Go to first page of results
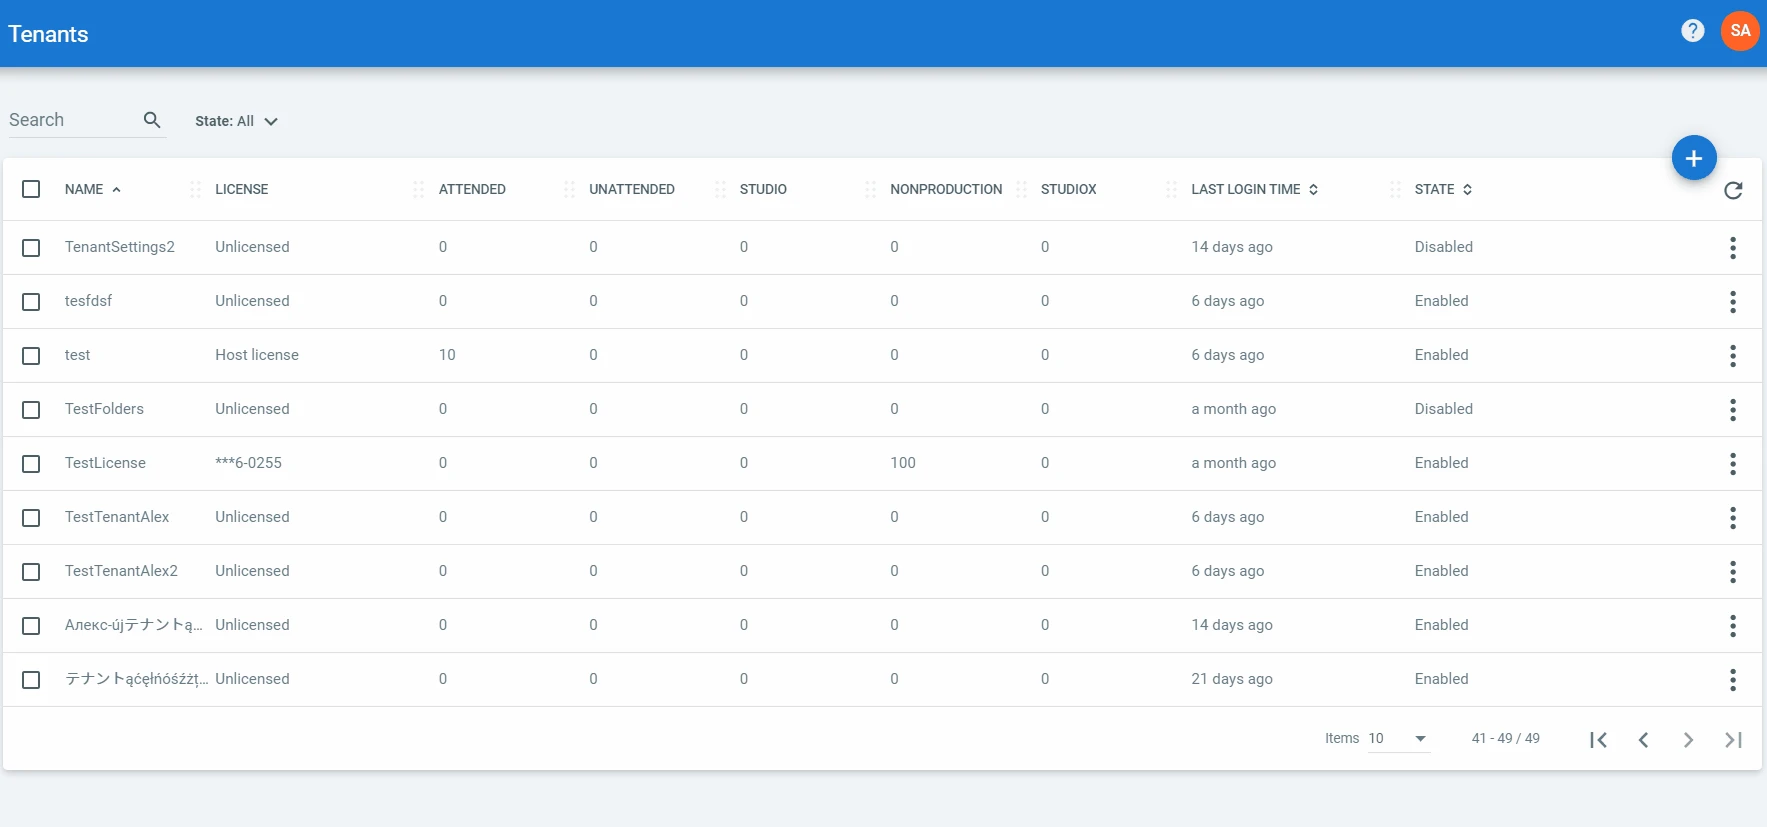 (x=1598, y=740)
